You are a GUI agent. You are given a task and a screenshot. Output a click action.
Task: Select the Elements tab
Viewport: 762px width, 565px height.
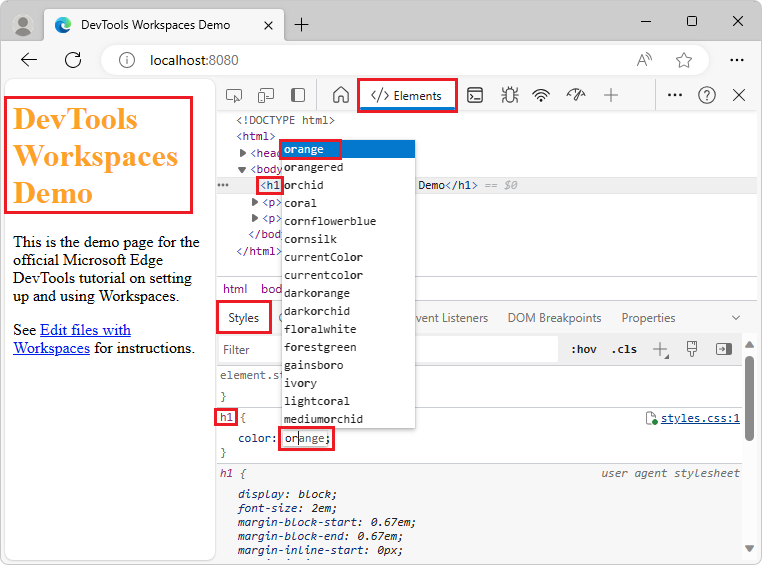[x=407, y=96]
